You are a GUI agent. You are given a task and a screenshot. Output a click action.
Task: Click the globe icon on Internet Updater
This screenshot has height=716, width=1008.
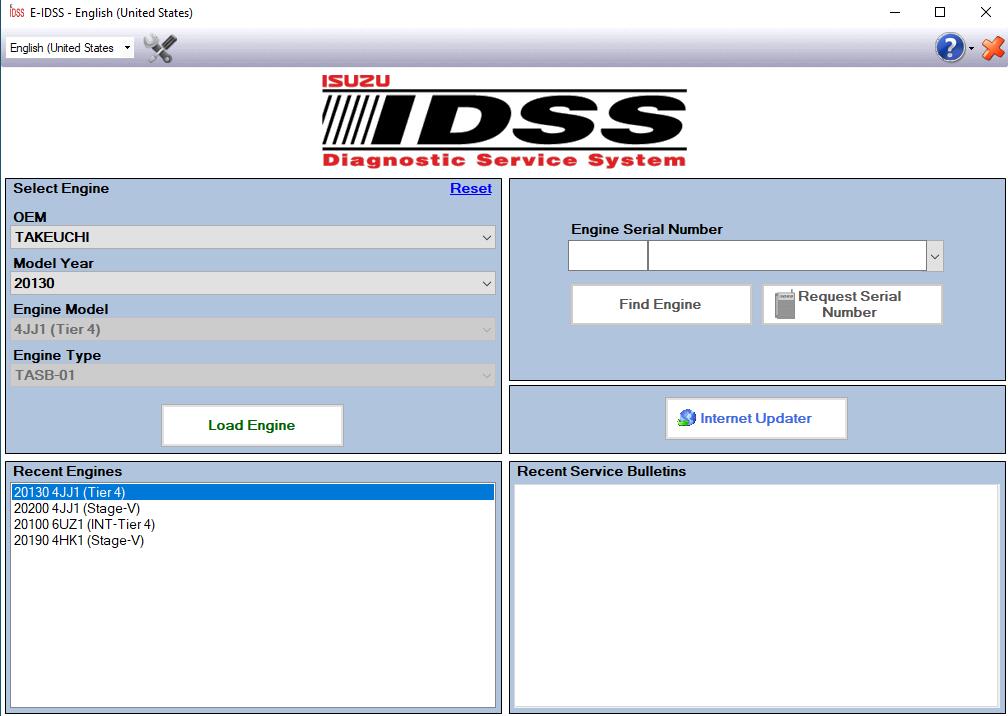point(688,417)
